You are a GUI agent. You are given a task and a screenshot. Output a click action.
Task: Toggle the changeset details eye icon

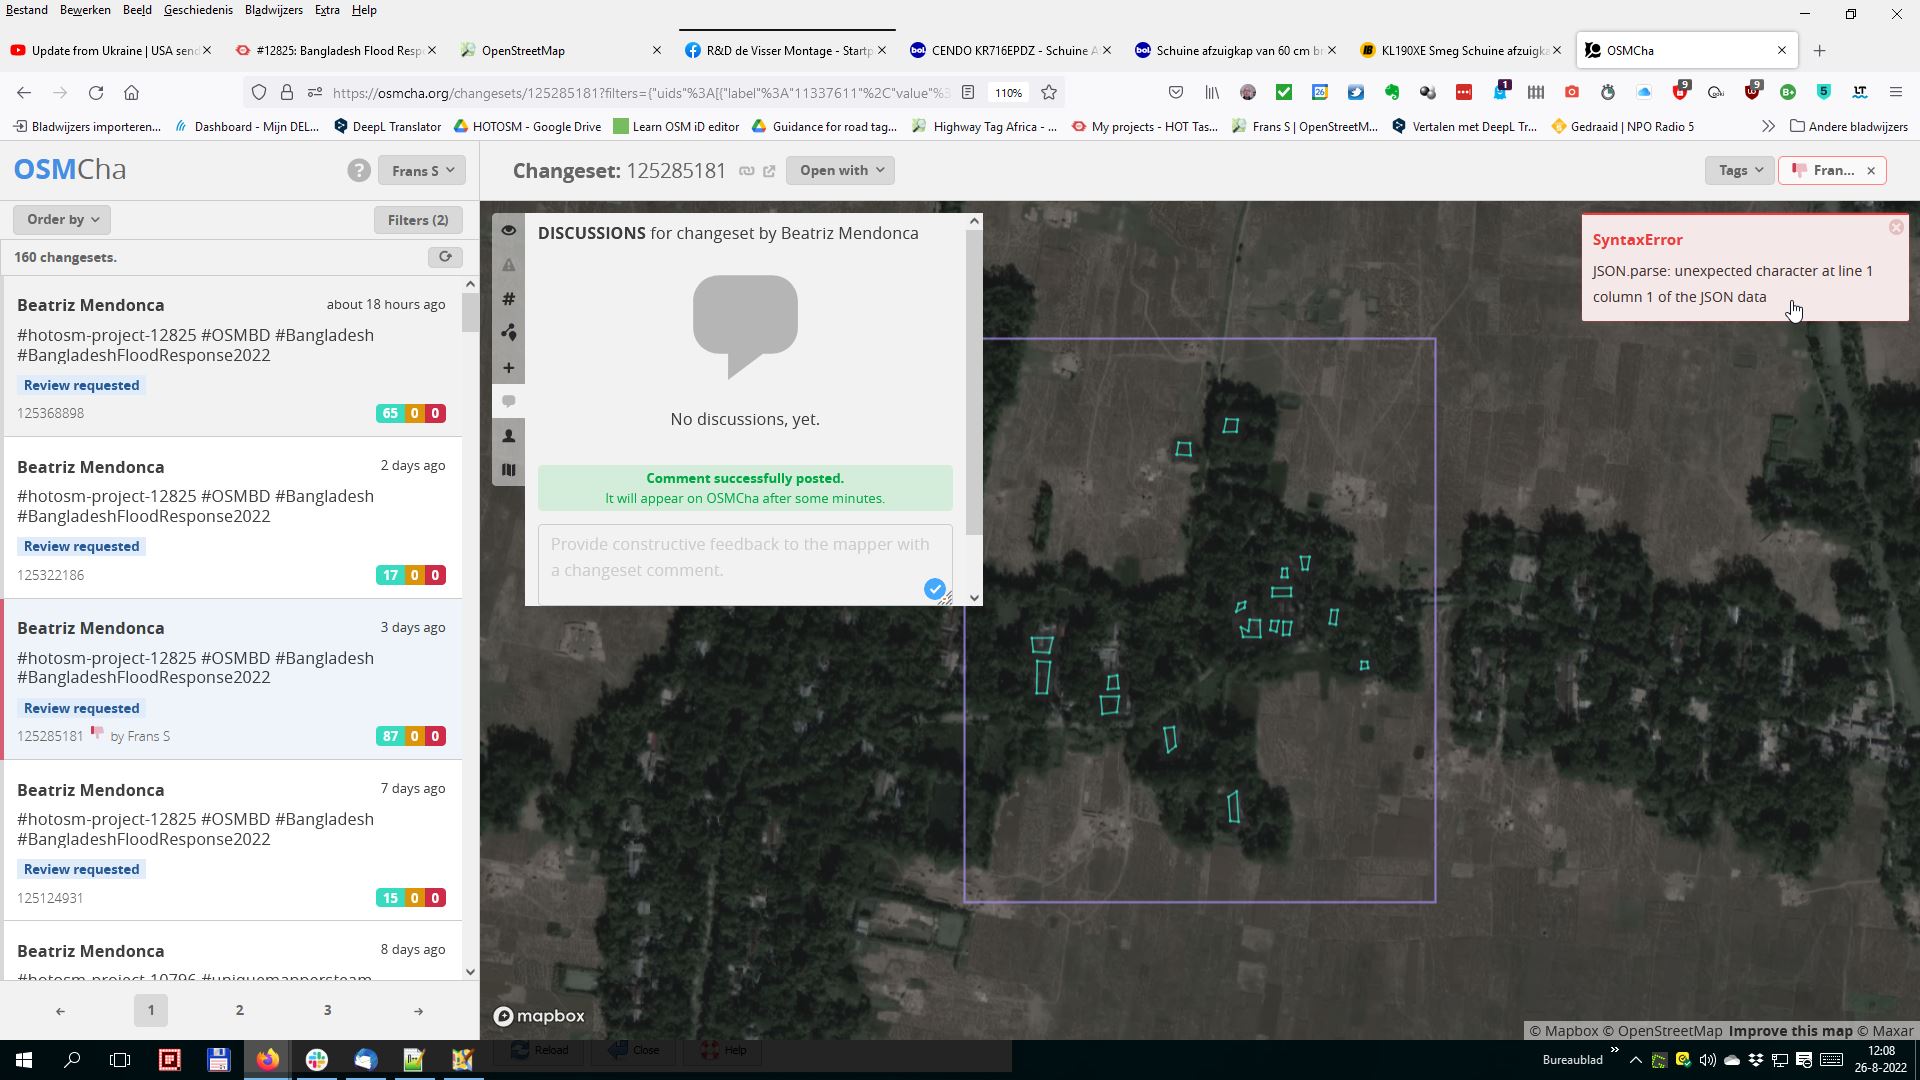[509, 231]
